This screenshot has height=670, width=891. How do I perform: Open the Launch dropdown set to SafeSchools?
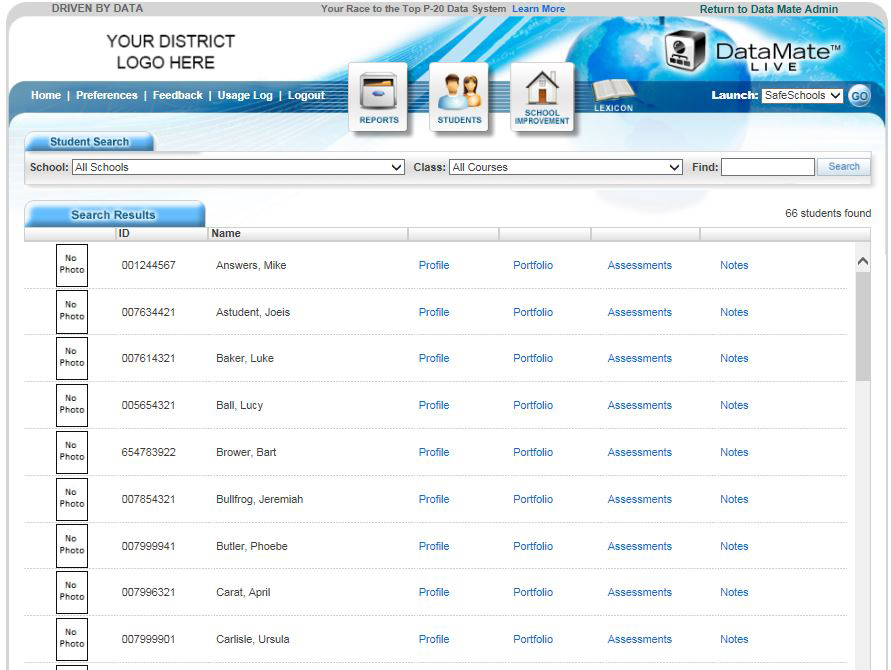[802, 96]
